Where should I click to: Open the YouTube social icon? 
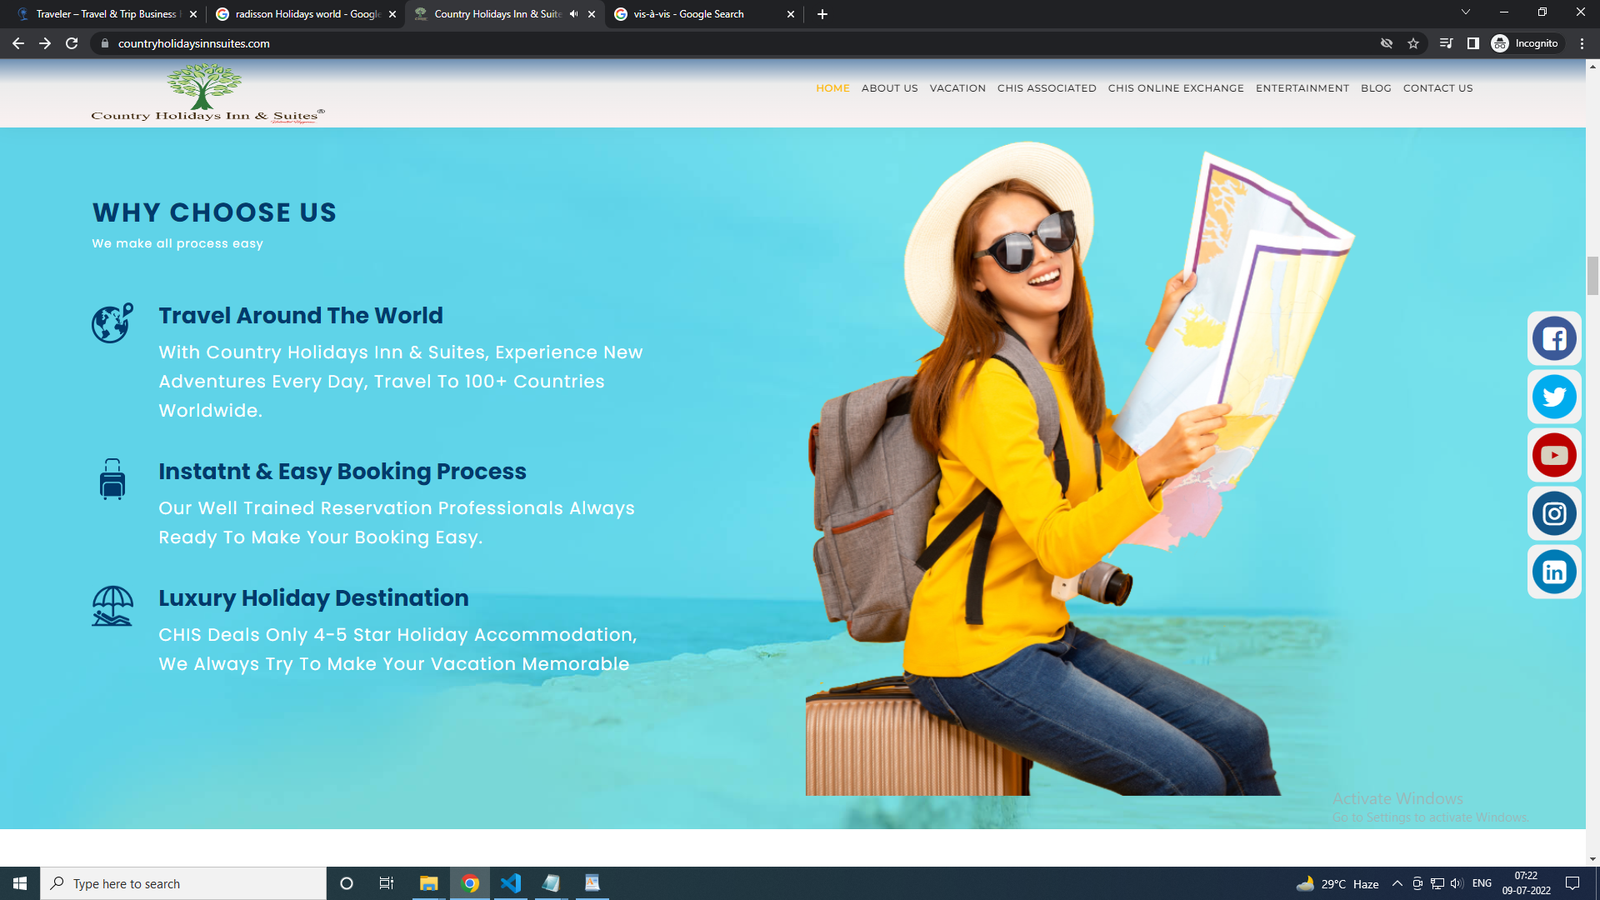(1554, 456)
